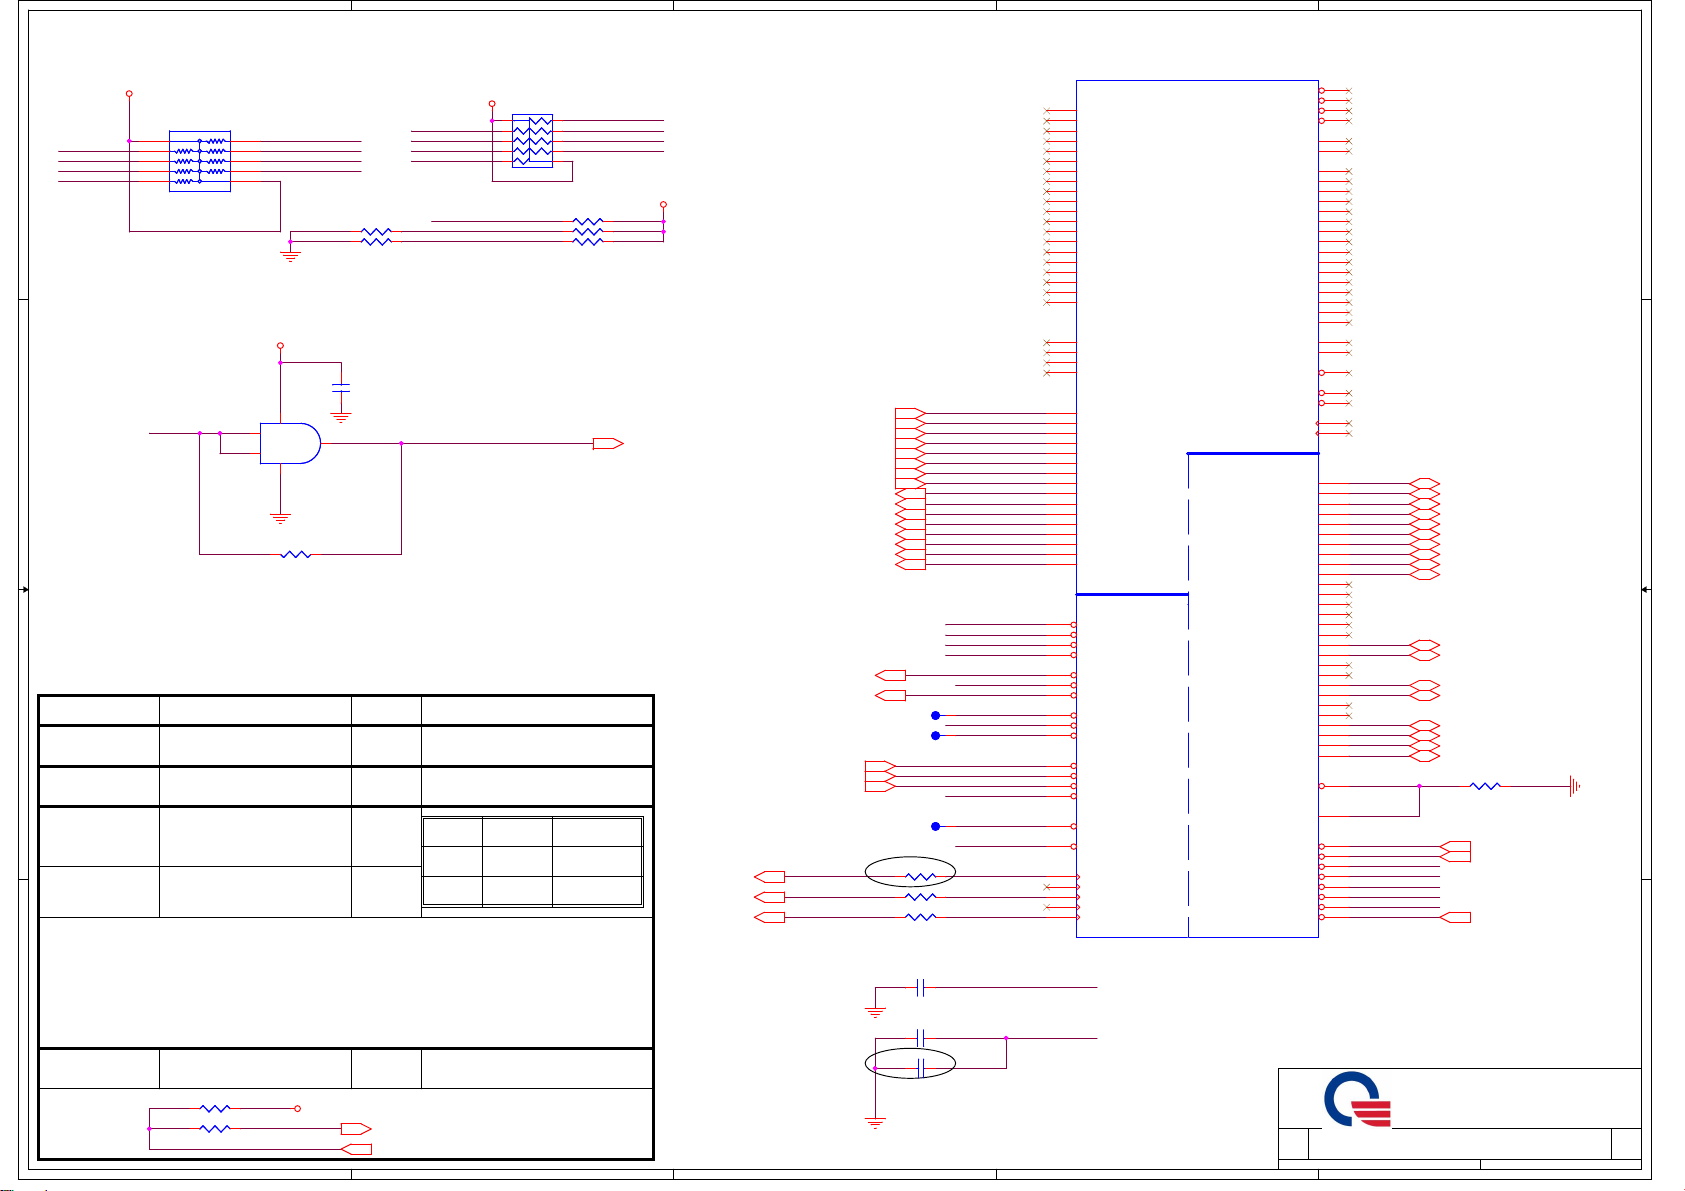Select the large IC component body
Image resolution: width=1685 pixels, height=1191 pixels.
[x=1197, y=509]
